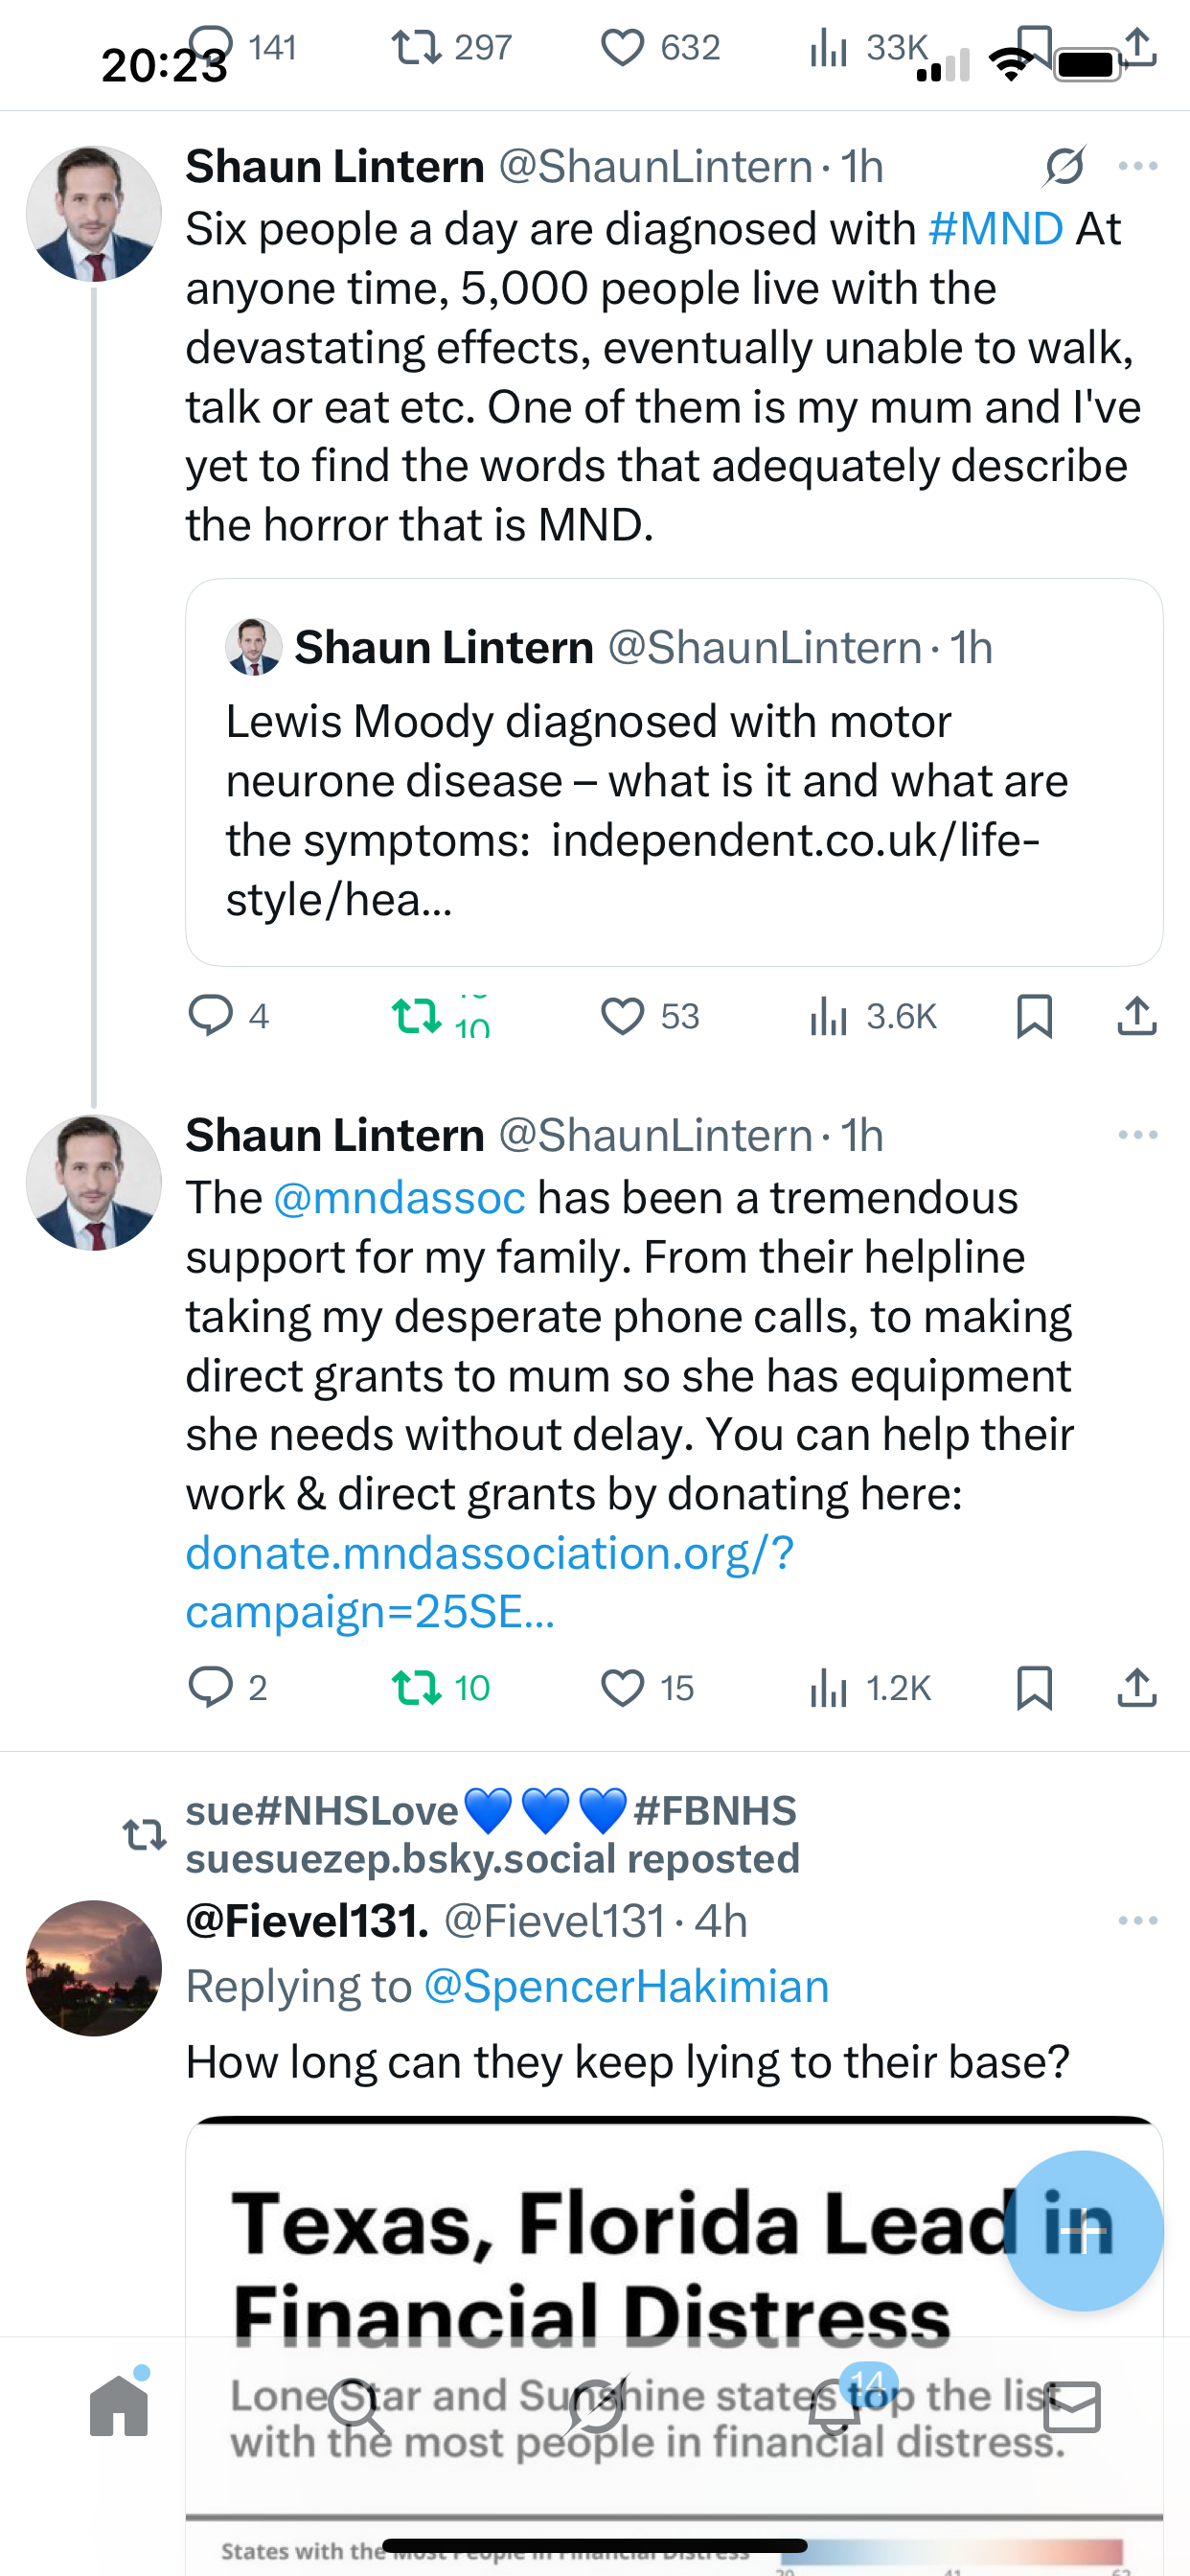
Task: Open more options on first Shaun Lintern tweet
Action: click(x=1138, y=166)
